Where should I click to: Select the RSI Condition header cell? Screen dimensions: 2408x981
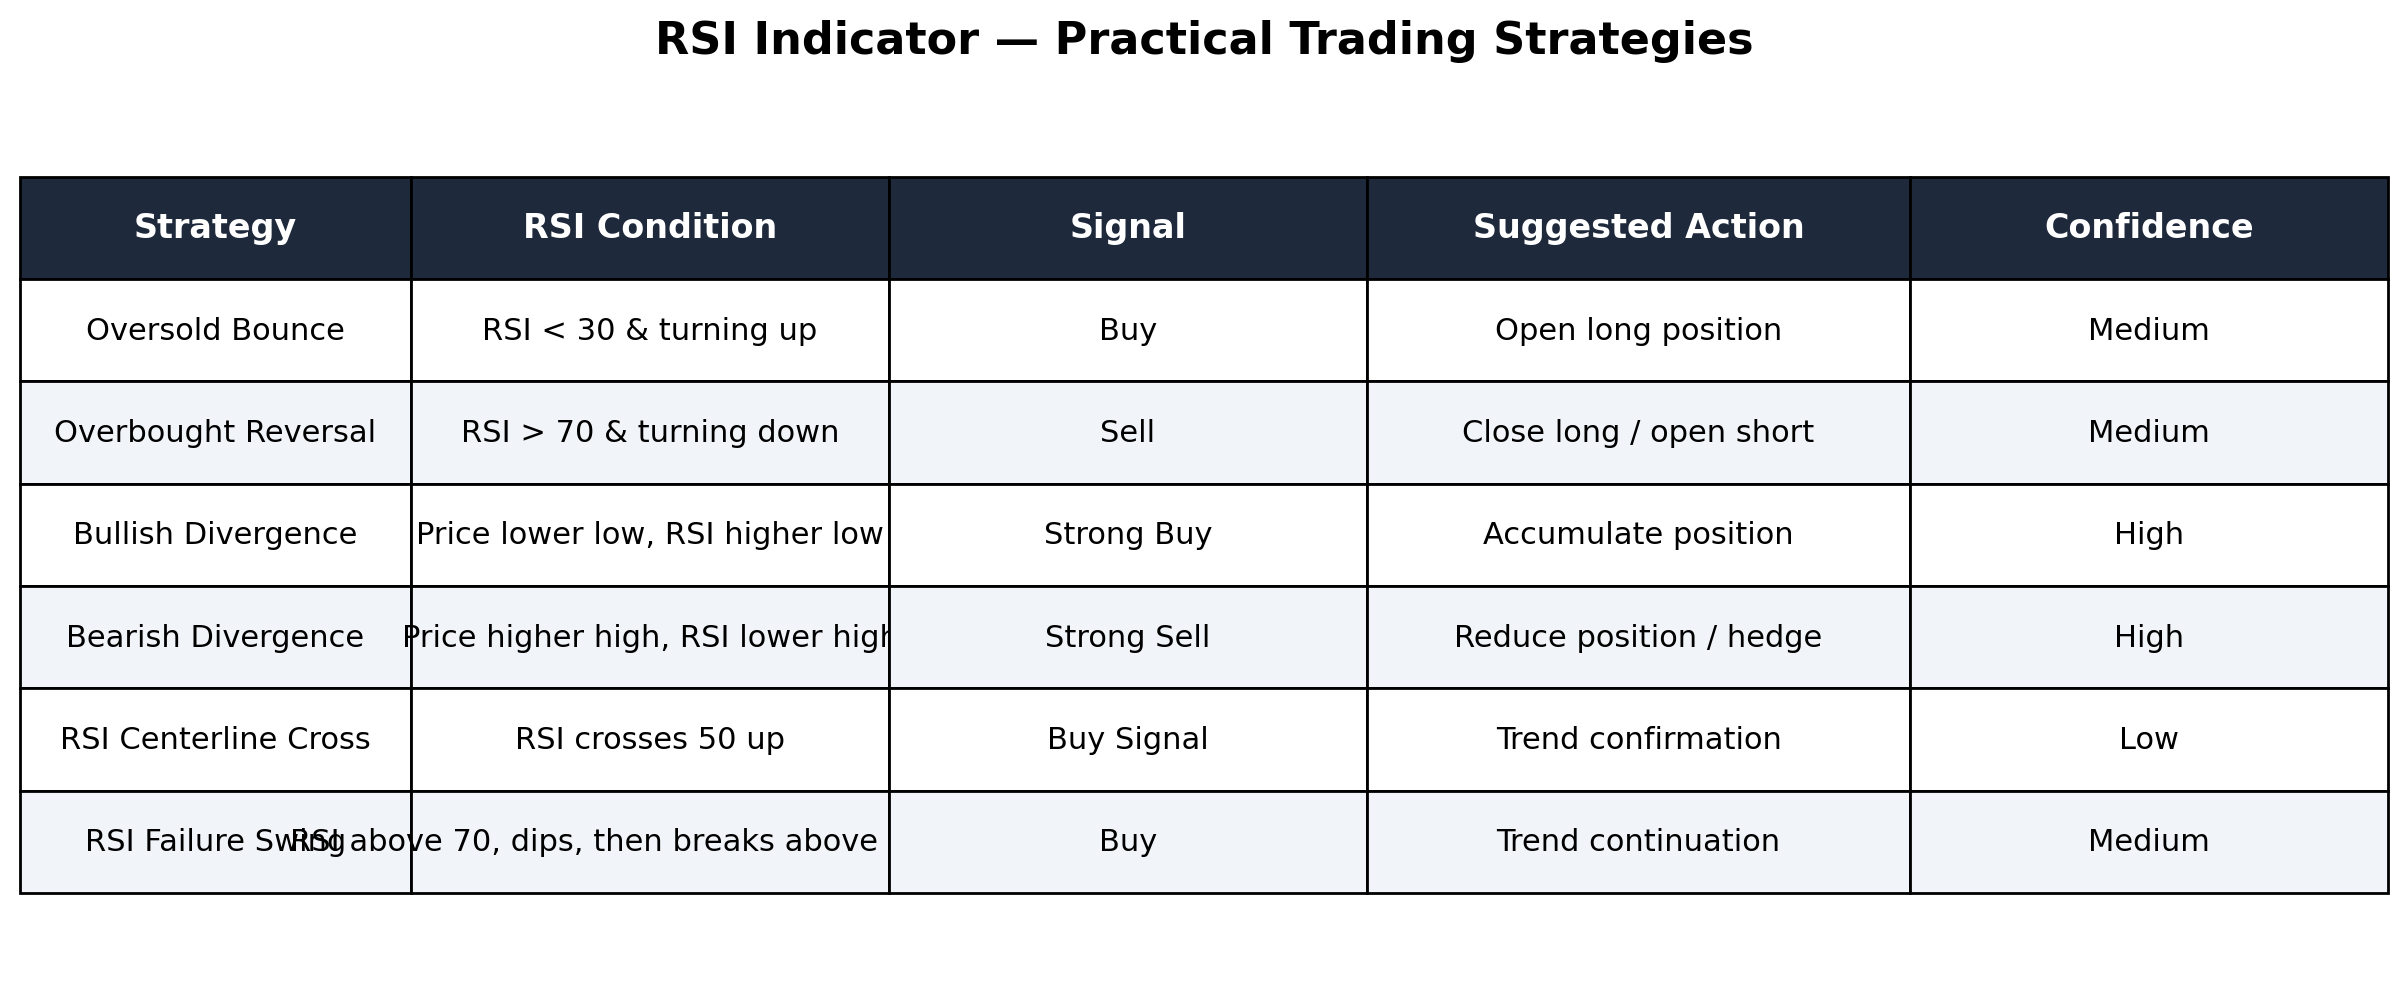pyautogui.click(x=650, y=228)
